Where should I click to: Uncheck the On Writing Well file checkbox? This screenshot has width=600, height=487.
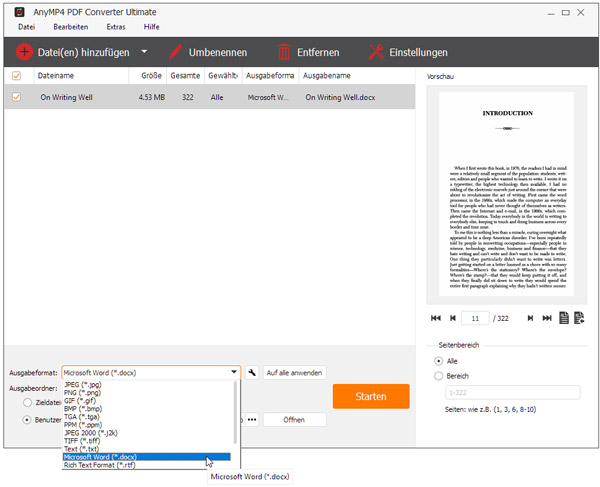[x=16, y=97]
